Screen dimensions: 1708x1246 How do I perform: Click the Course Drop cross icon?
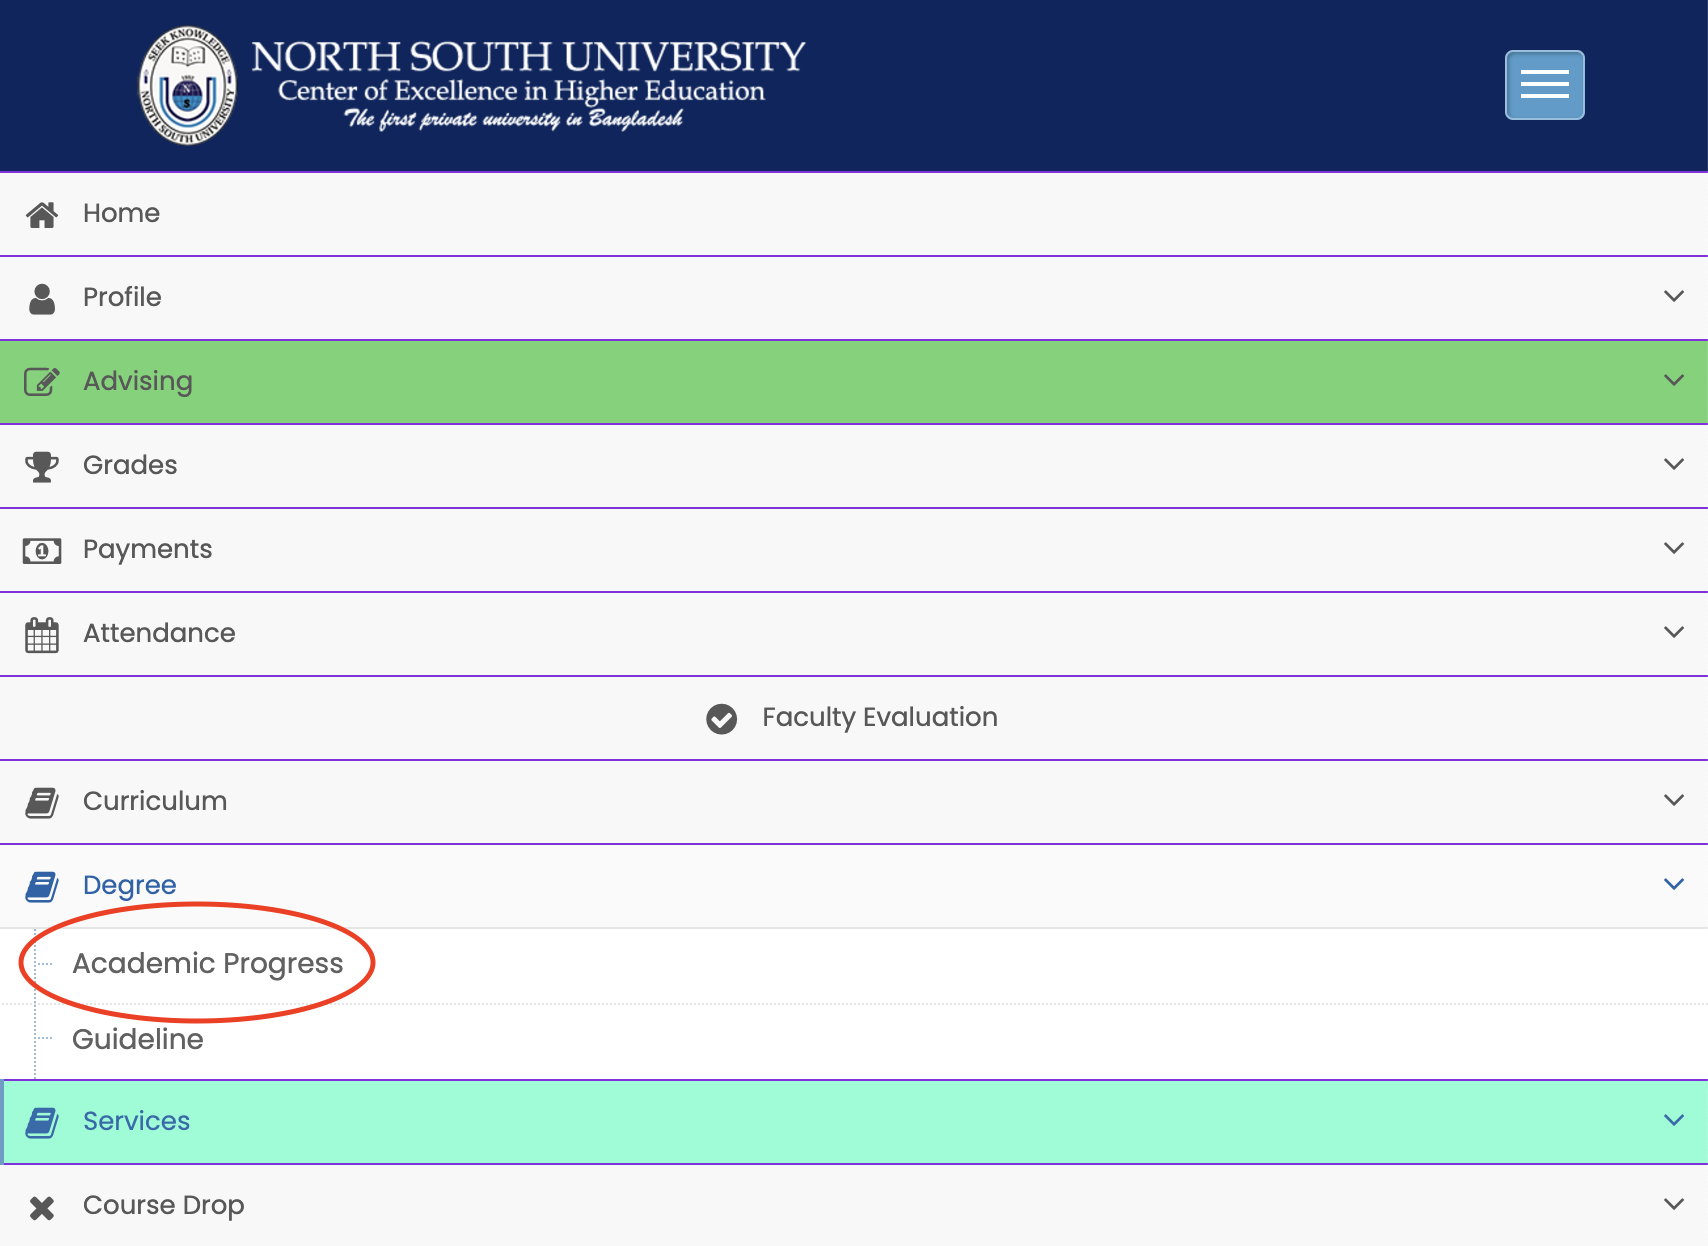(42, 1208)
